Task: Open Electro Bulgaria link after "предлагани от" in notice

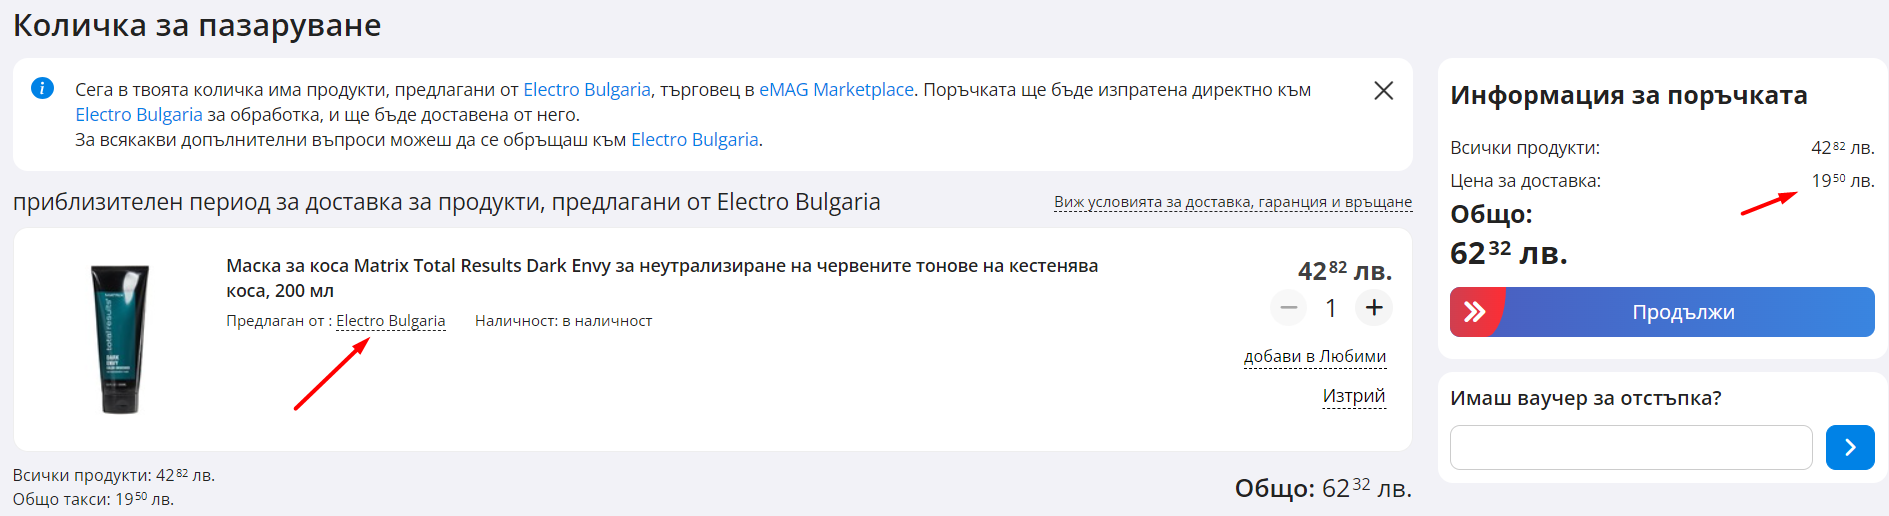Action: 587,90
